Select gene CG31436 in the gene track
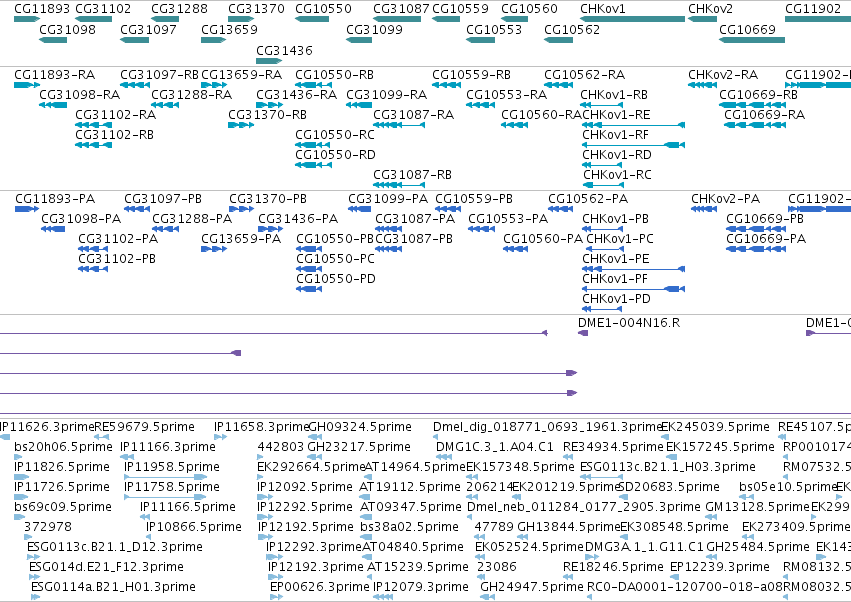Screen dimensions: 851x602 284,50
